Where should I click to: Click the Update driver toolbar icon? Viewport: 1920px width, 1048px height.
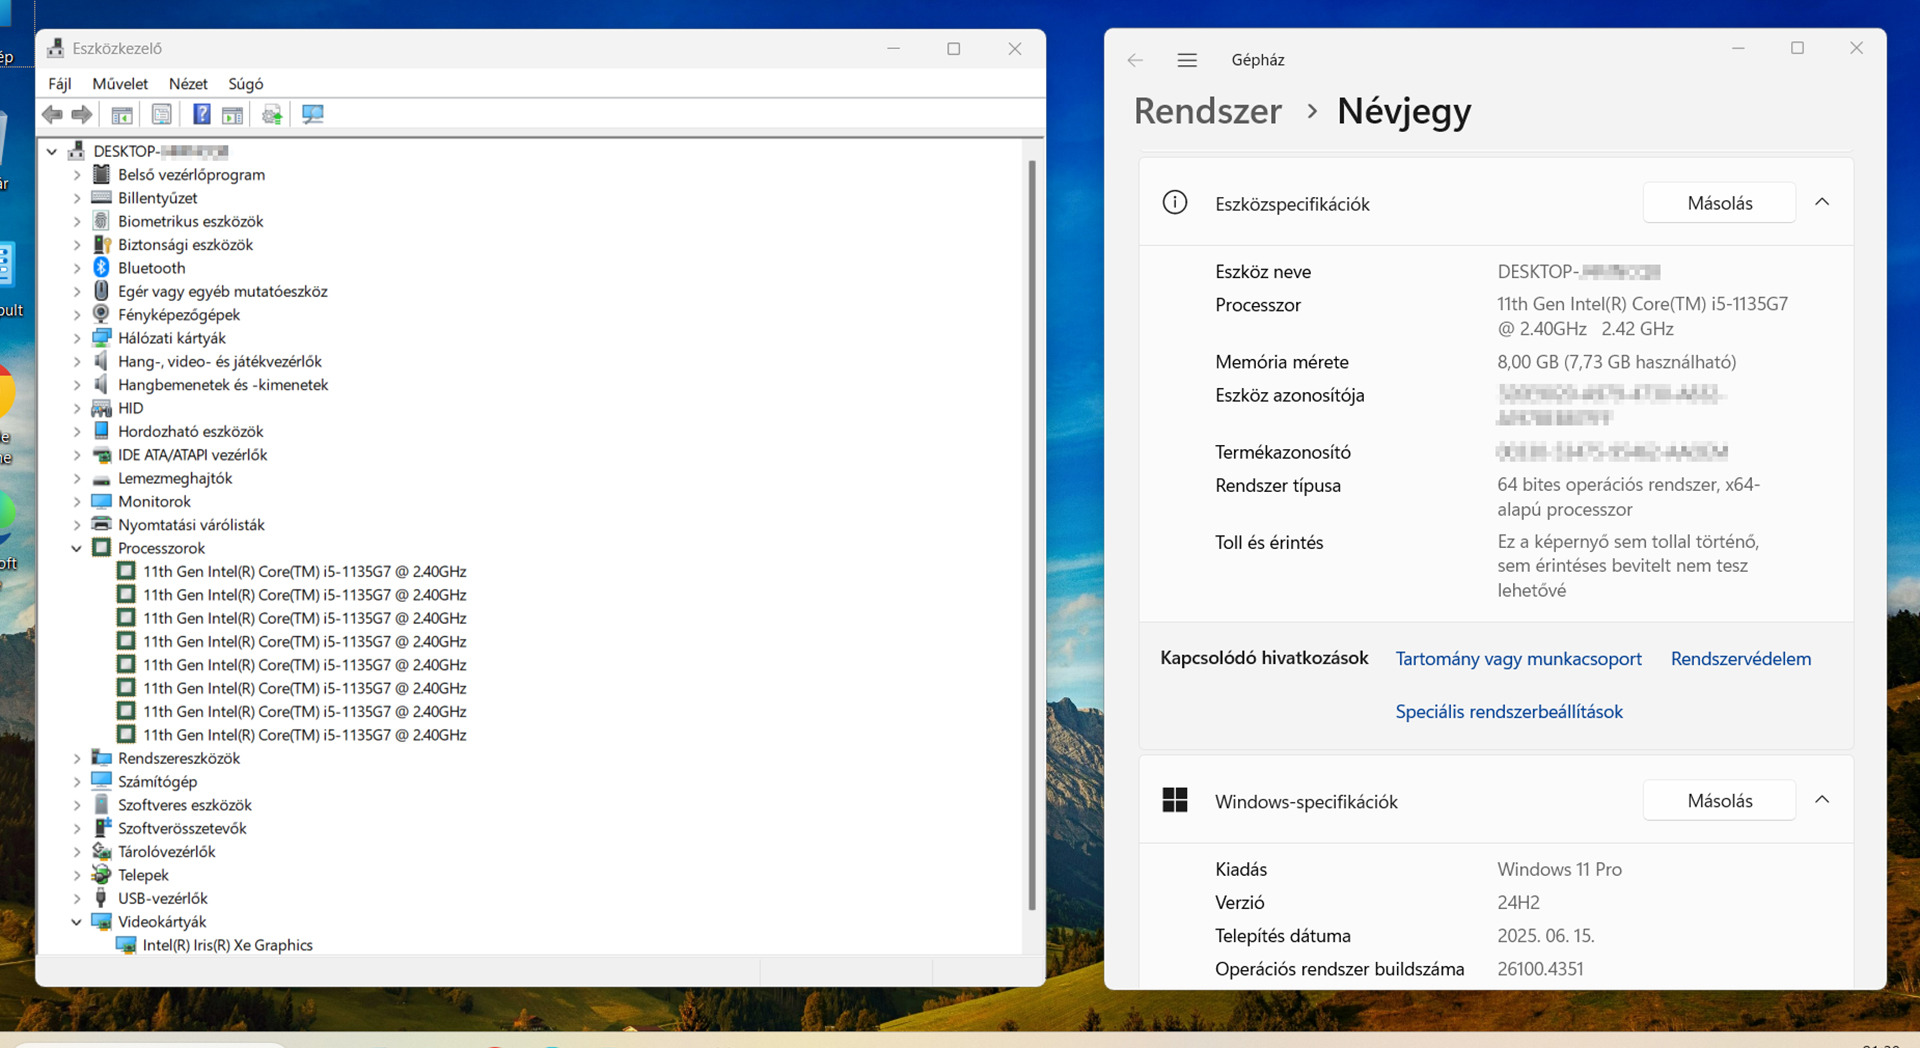coord(272,115)
